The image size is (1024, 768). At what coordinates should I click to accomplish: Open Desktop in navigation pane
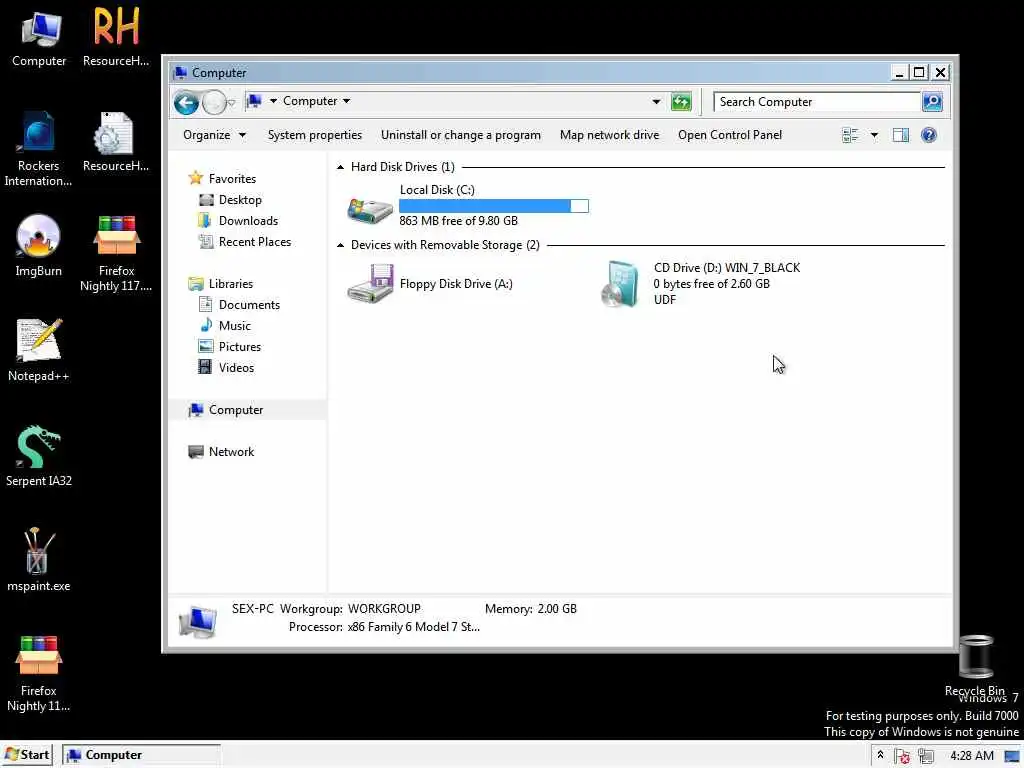tap(230, 200)
